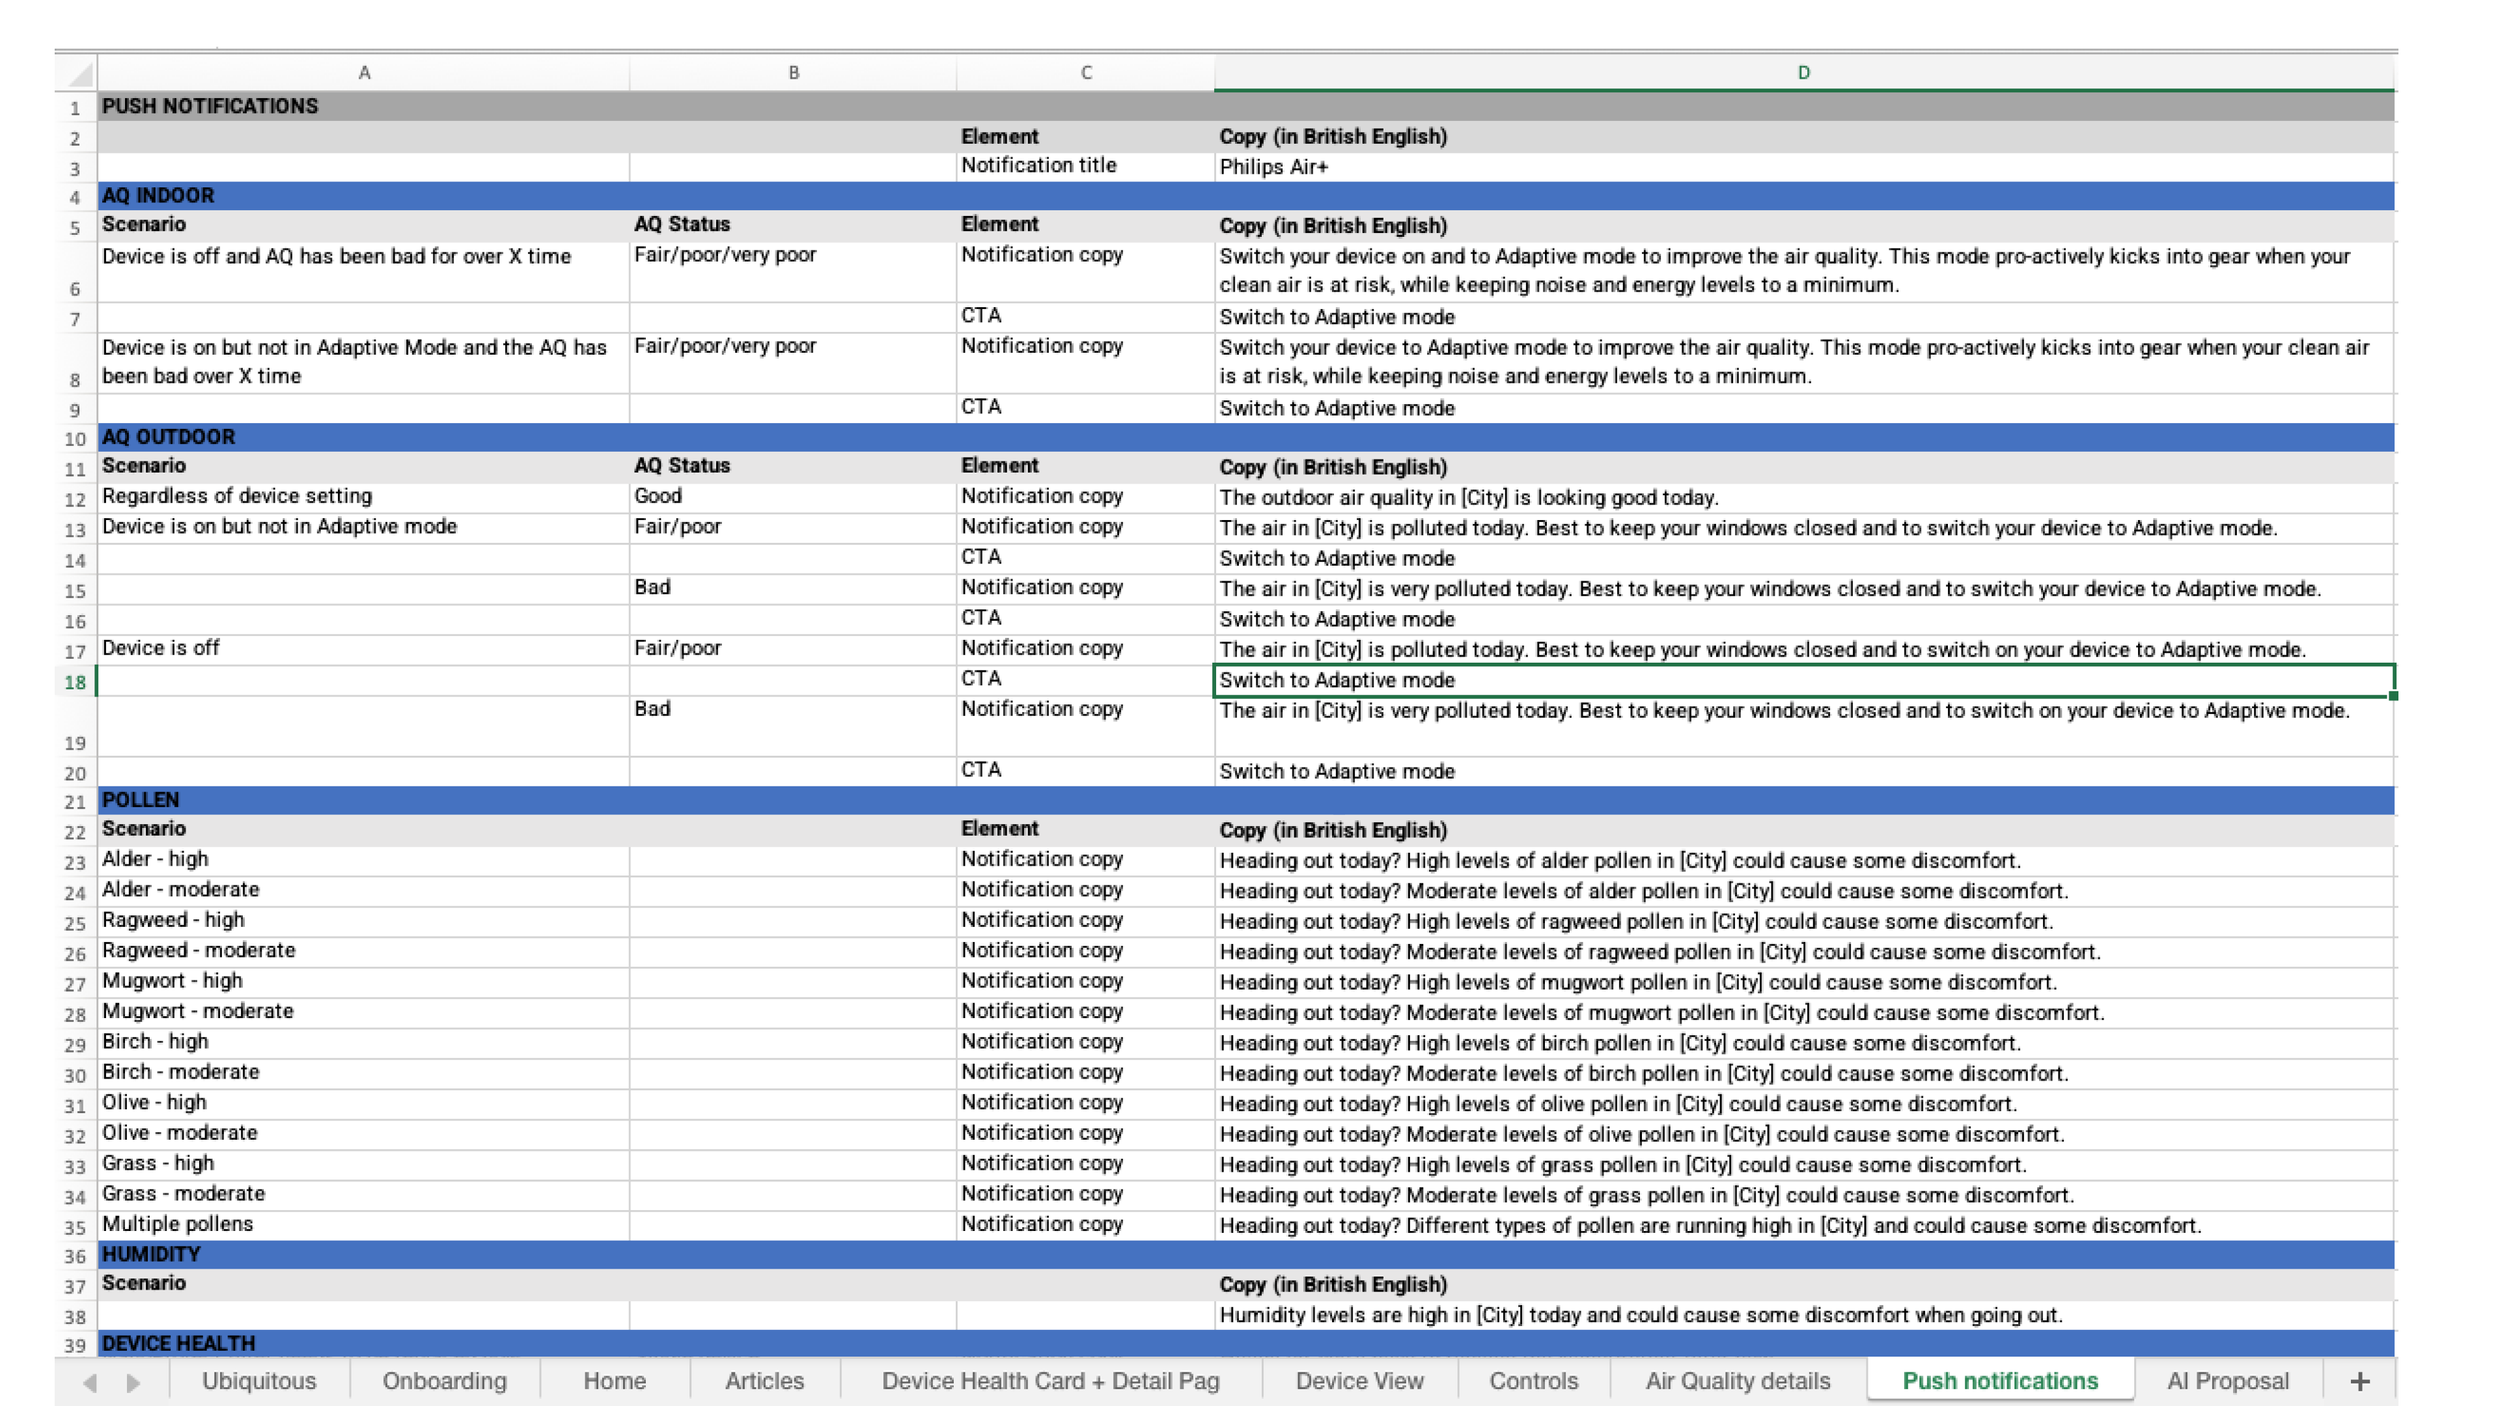Switch to the Device View tab
Image resolution: width=2500 pixels, height=1406 pixels.
point(1359,1381)
